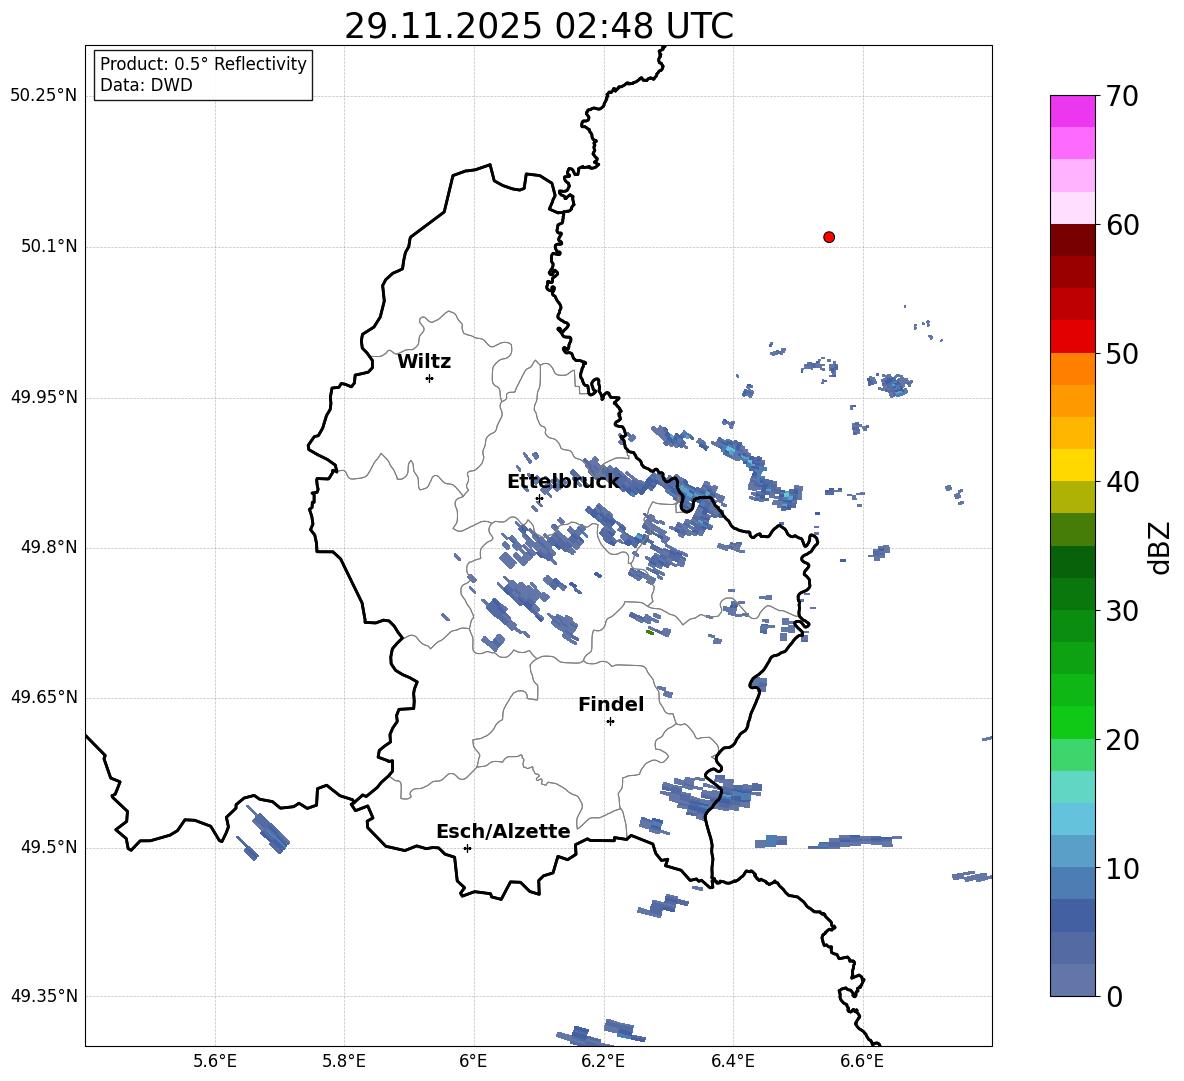Pick the bright red swatch above 50
Viewport: 1184px width, 1081px height.
point(1072,337)
